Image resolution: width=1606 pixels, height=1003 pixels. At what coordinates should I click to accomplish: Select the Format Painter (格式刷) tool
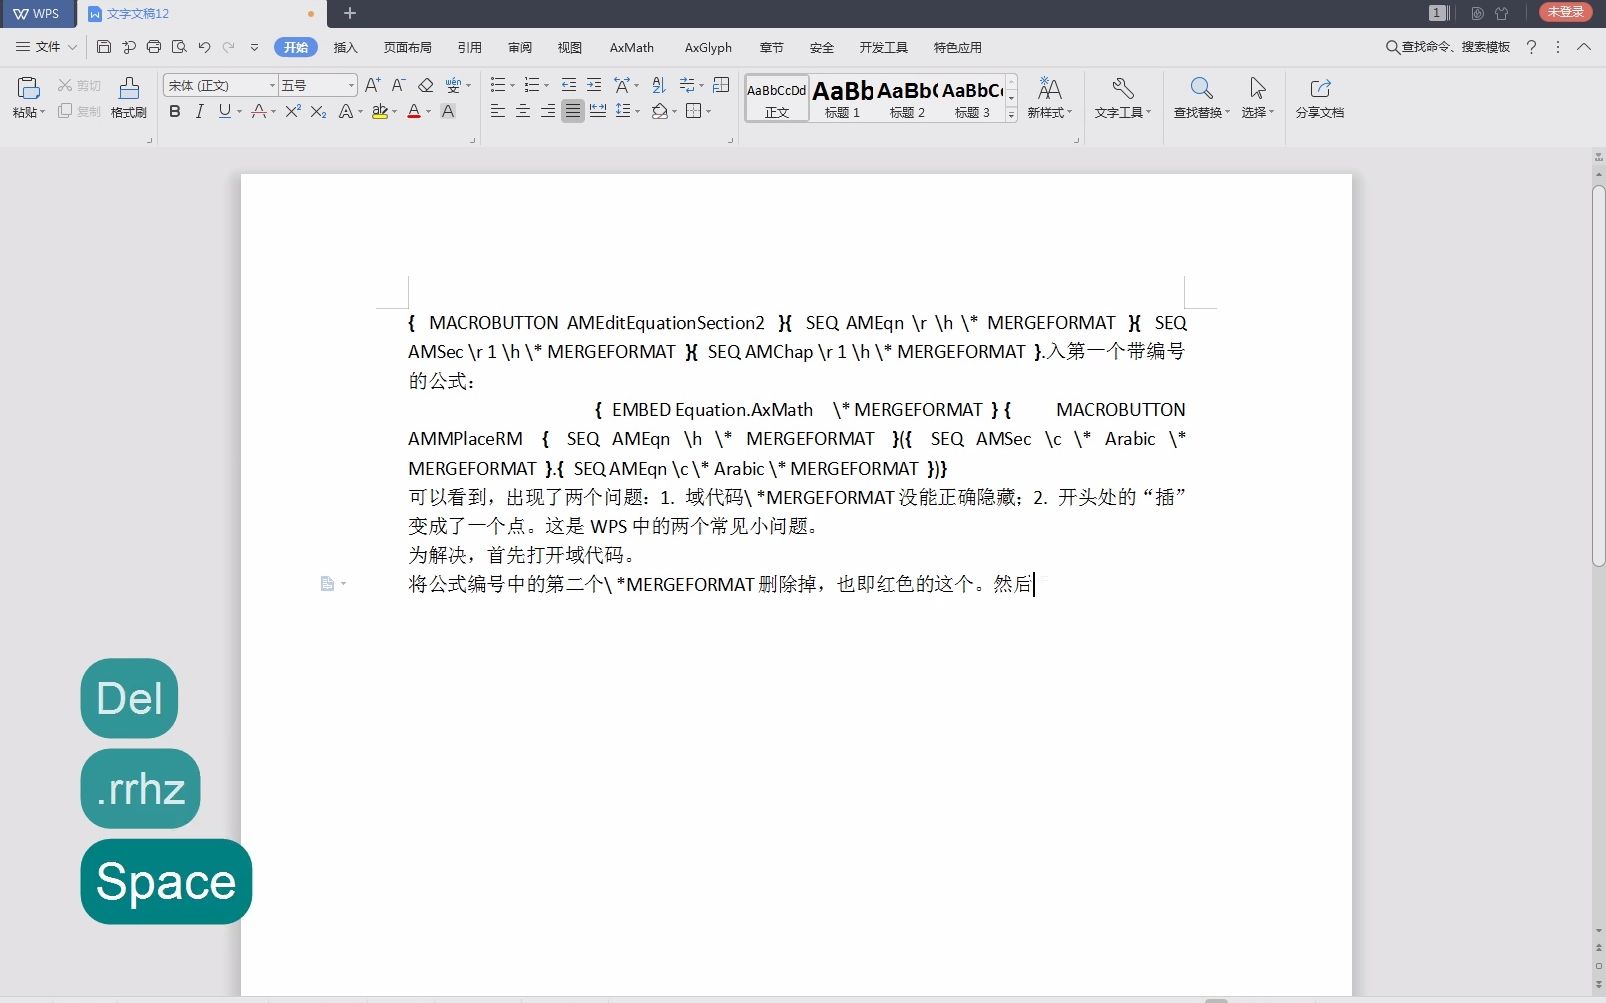pyautogui.click(x=128, y=97)
